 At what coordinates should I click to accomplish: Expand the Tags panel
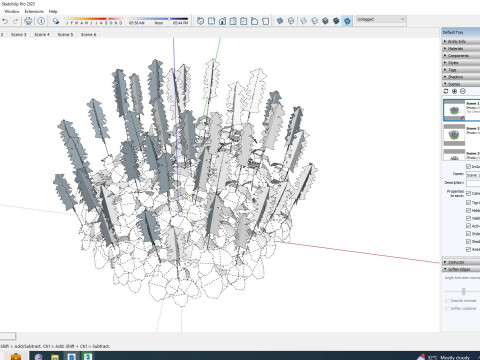click(461, 70)
